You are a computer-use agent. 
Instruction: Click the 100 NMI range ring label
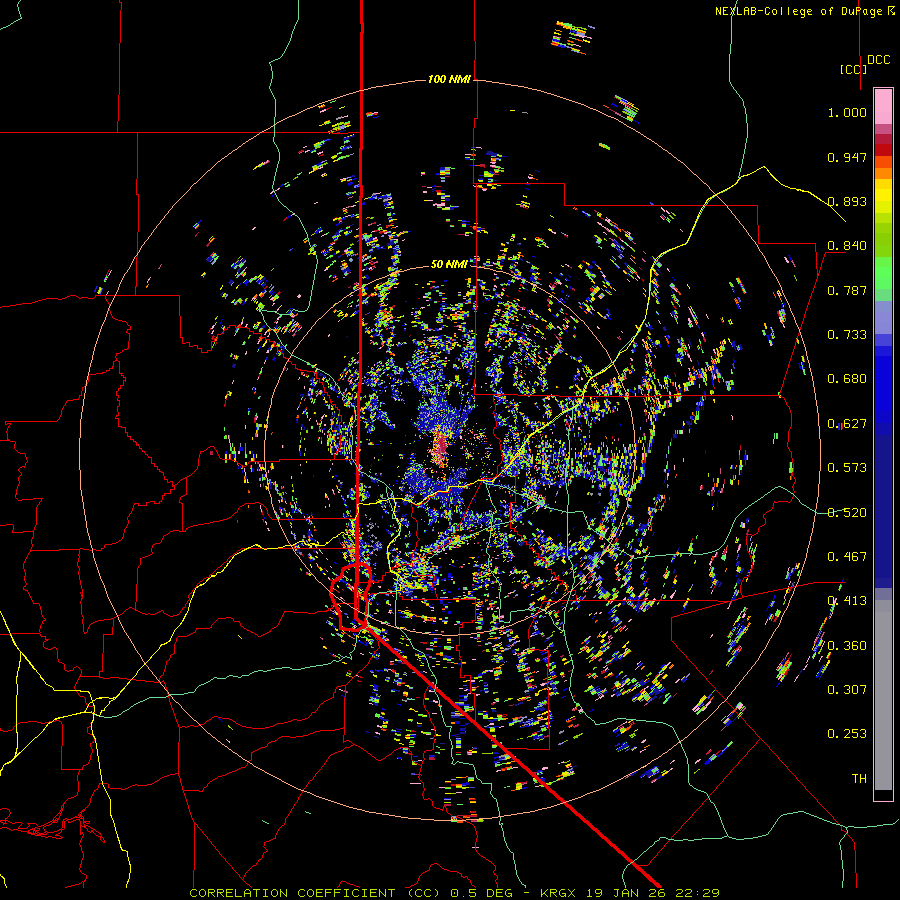pyautogui.click(x=449, y=79)
